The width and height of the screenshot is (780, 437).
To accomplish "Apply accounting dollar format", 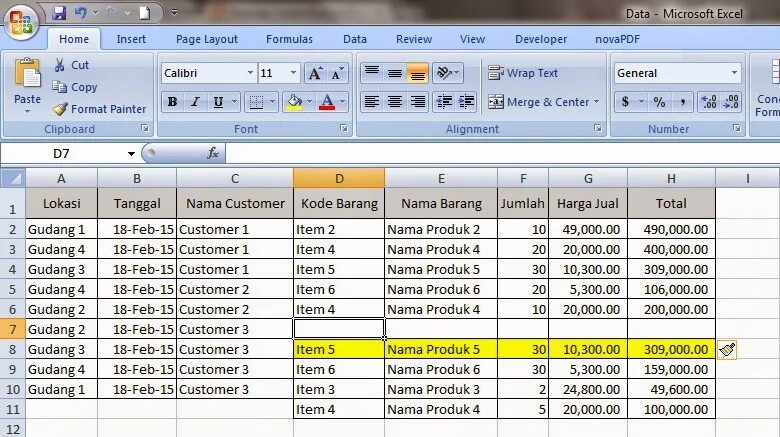I will coord(625,102).
